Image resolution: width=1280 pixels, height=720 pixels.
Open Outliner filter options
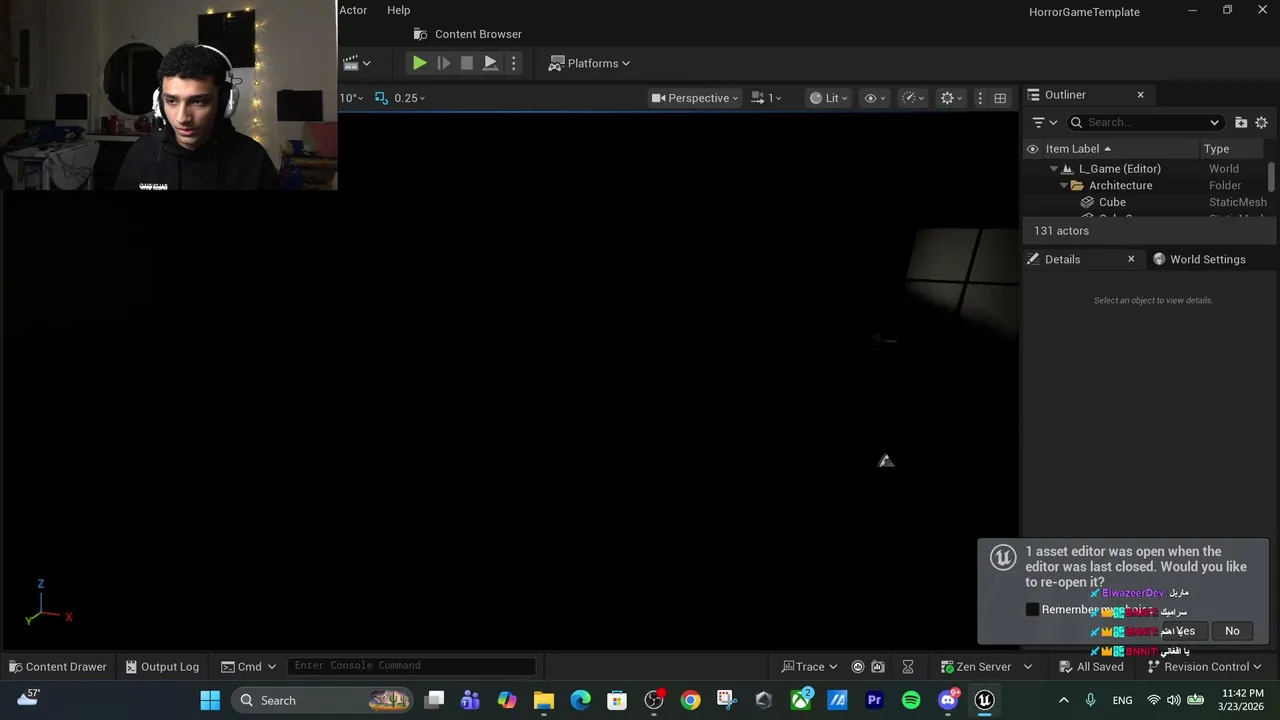coord(1044,122)
